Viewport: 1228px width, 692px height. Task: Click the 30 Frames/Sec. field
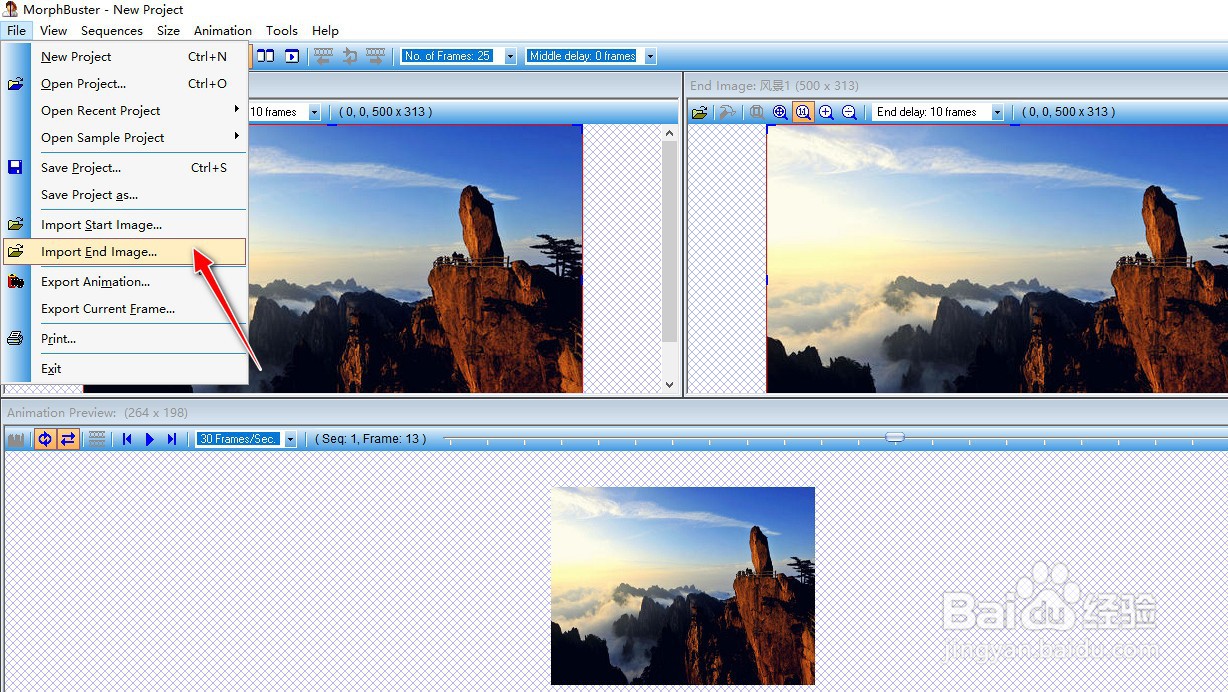[x=239, y=439]
